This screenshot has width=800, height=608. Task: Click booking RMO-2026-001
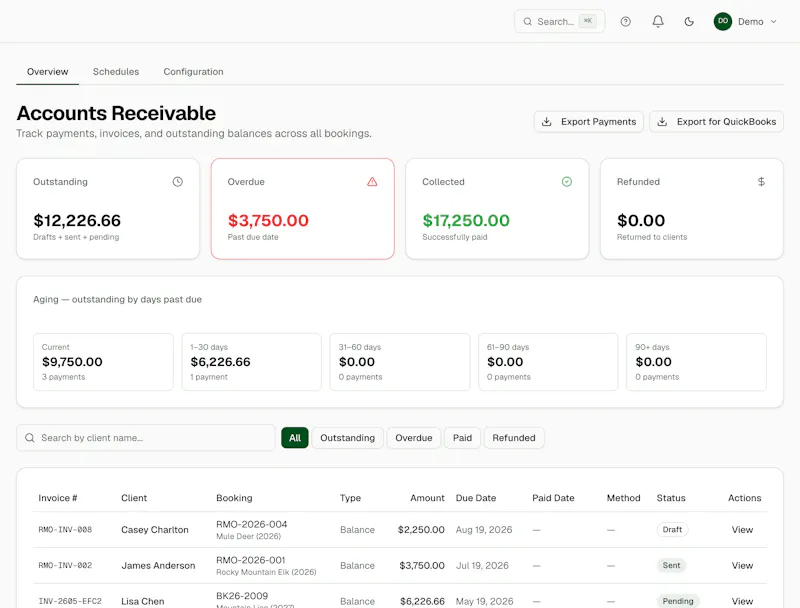[x=251, y=560]
